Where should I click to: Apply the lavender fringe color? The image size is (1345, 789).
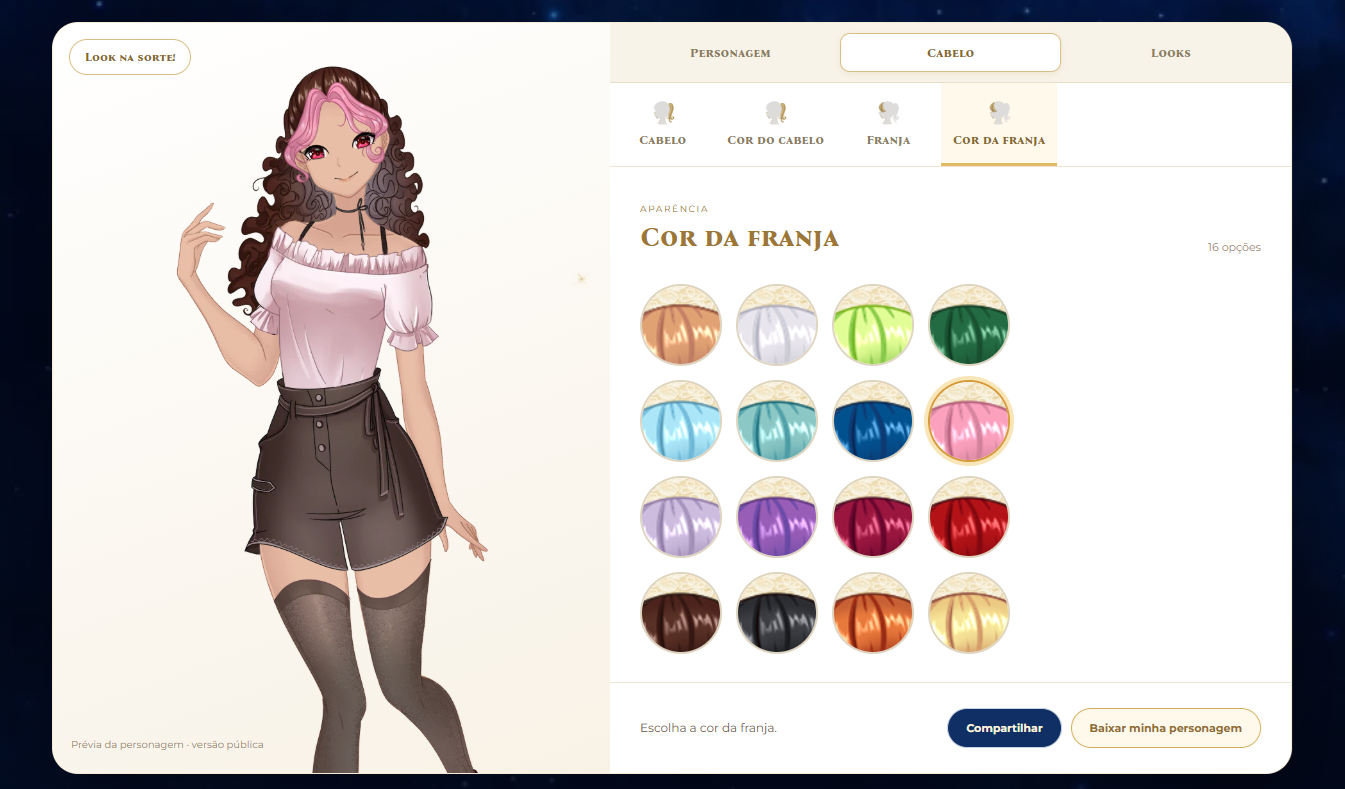coord(681,517)
